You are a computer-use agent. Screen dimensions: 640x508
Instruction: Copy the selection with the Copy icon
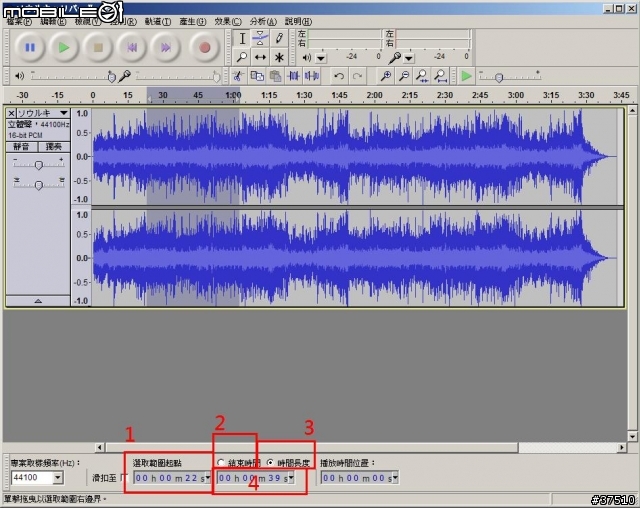point(257,76)
